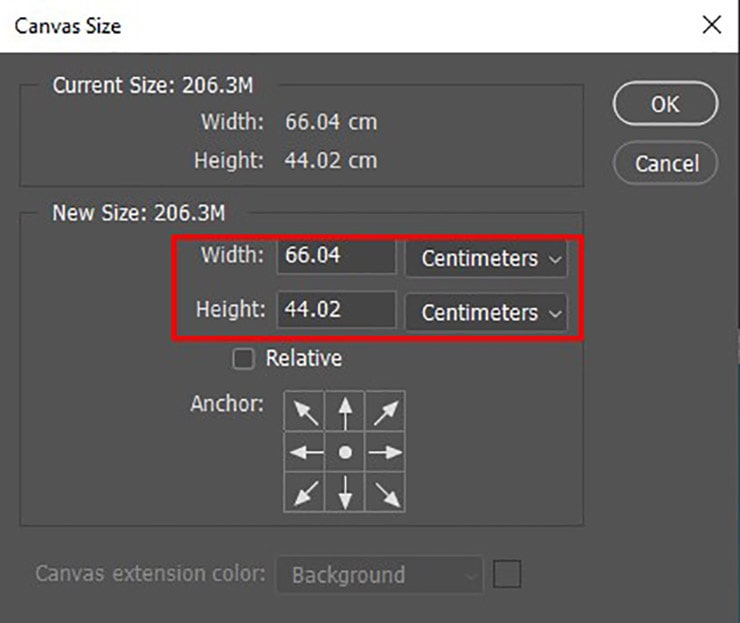This screenshot has width=740, height=623.
Task: Click the Height input field
Action: point(336,310)
